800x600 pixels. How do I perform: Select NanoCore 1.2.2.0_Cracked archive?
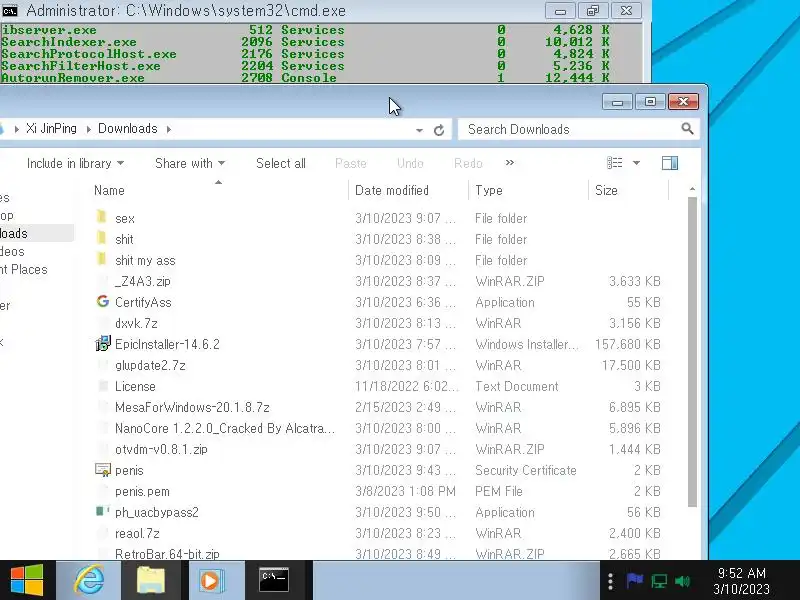tap(224, 428)
